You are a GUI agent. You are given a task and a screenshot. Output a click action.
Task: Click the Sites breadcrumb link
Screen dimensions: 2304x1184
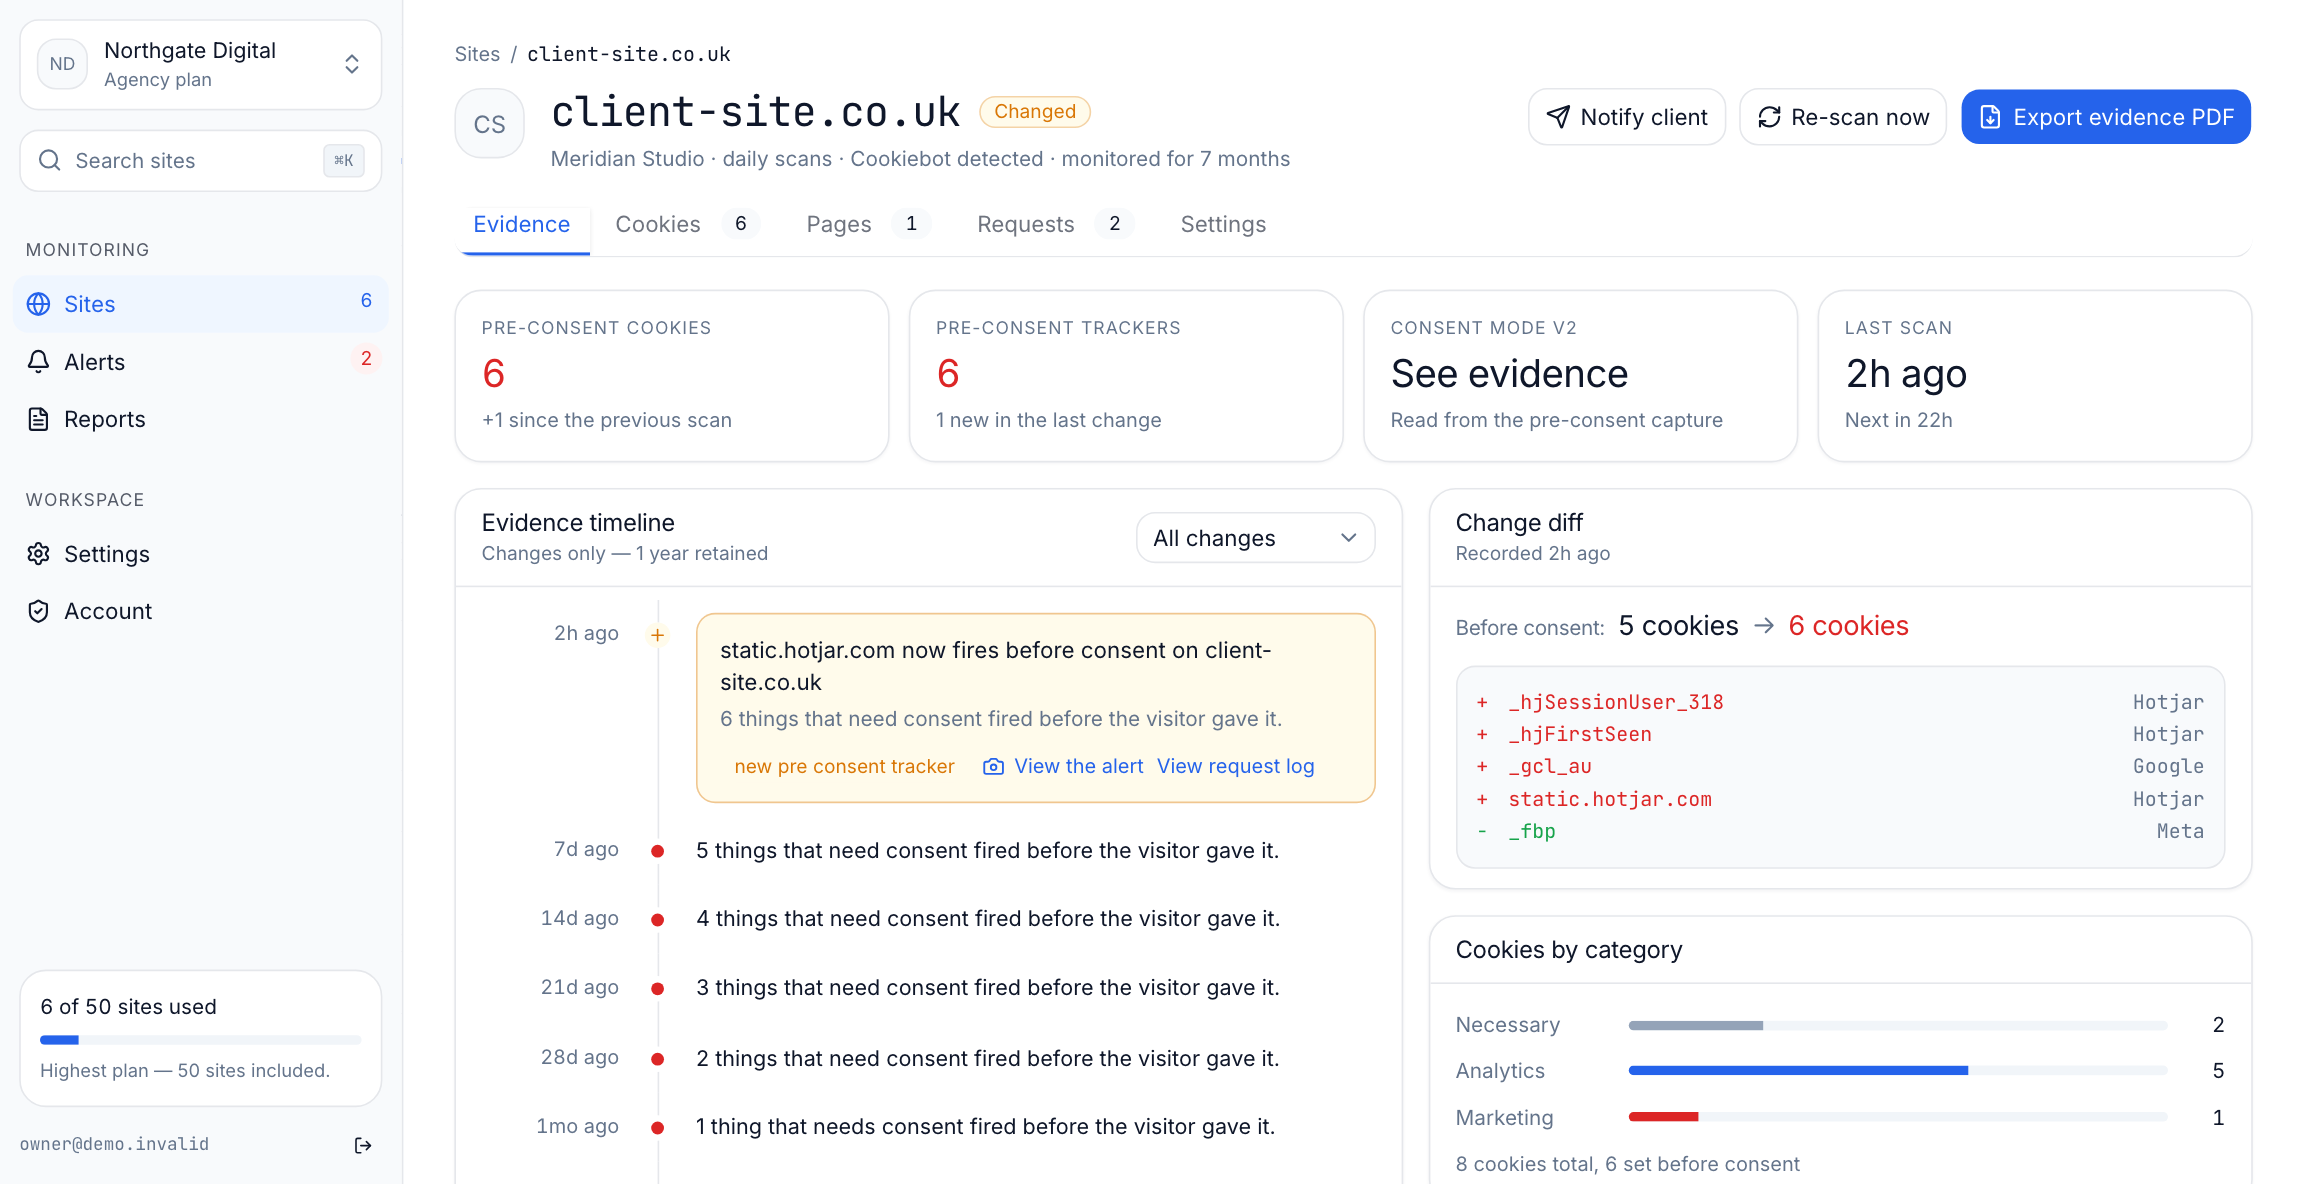[477, 54]
